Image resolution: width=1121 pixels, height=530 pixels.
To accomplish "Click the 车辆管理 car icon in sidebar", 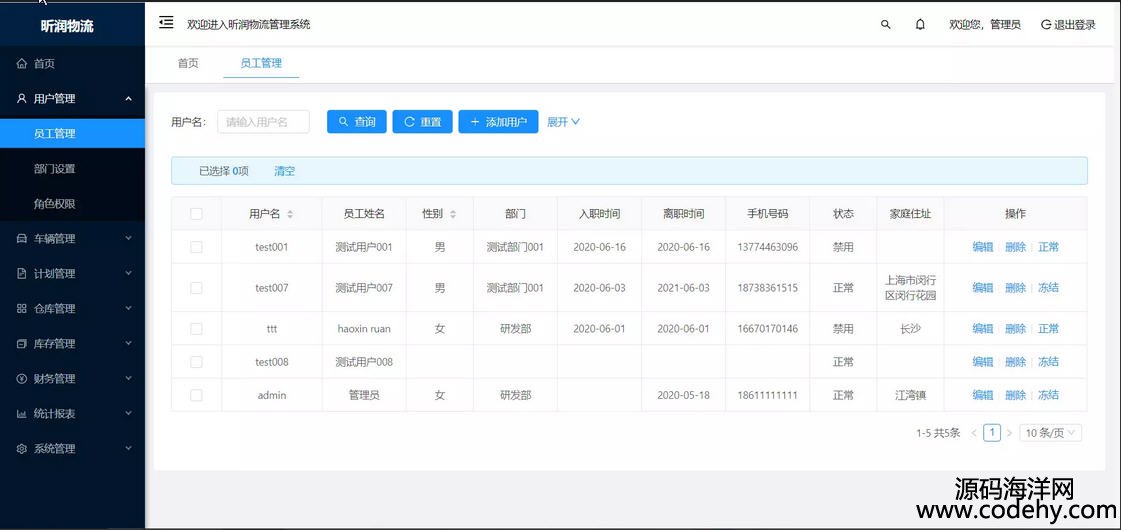I will pos(22,238).
